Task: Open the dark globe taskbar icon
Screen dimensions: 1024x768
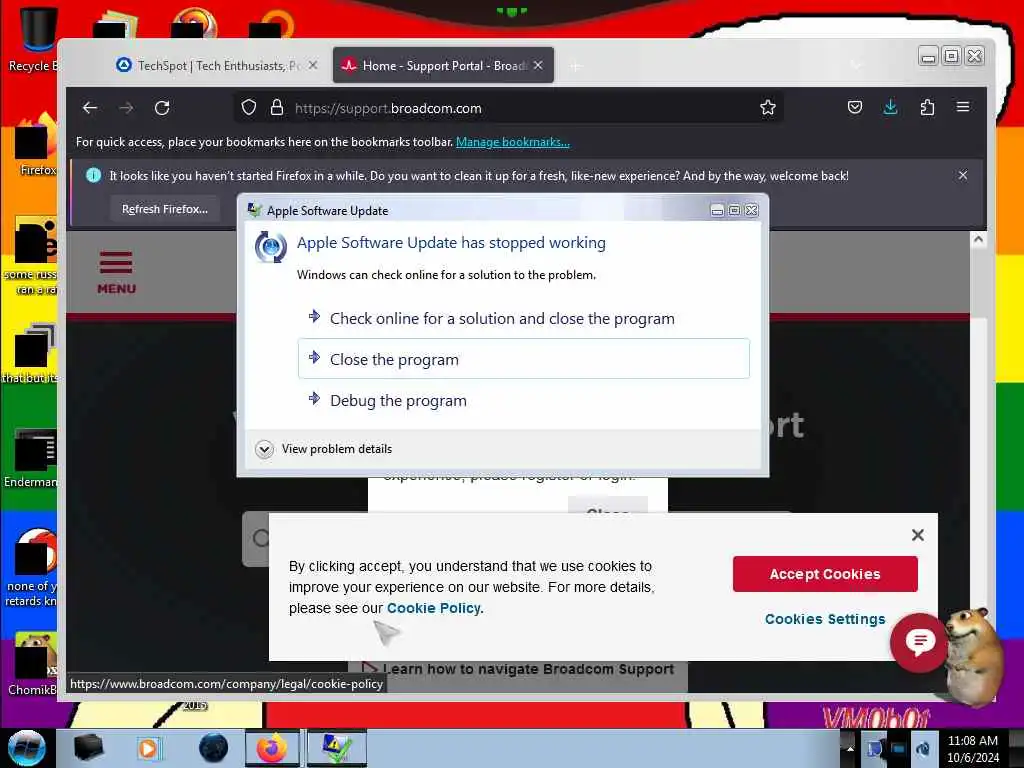Action: pos(214,748)
